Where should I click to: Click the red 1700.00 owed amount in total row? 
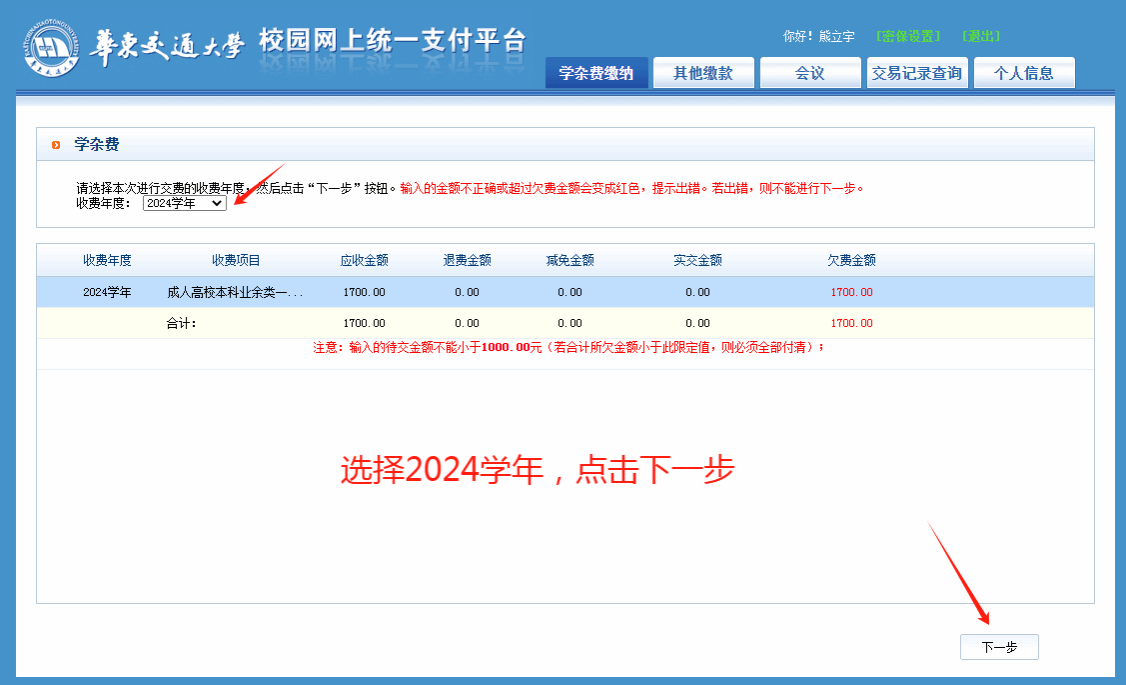tap(851, 323)
